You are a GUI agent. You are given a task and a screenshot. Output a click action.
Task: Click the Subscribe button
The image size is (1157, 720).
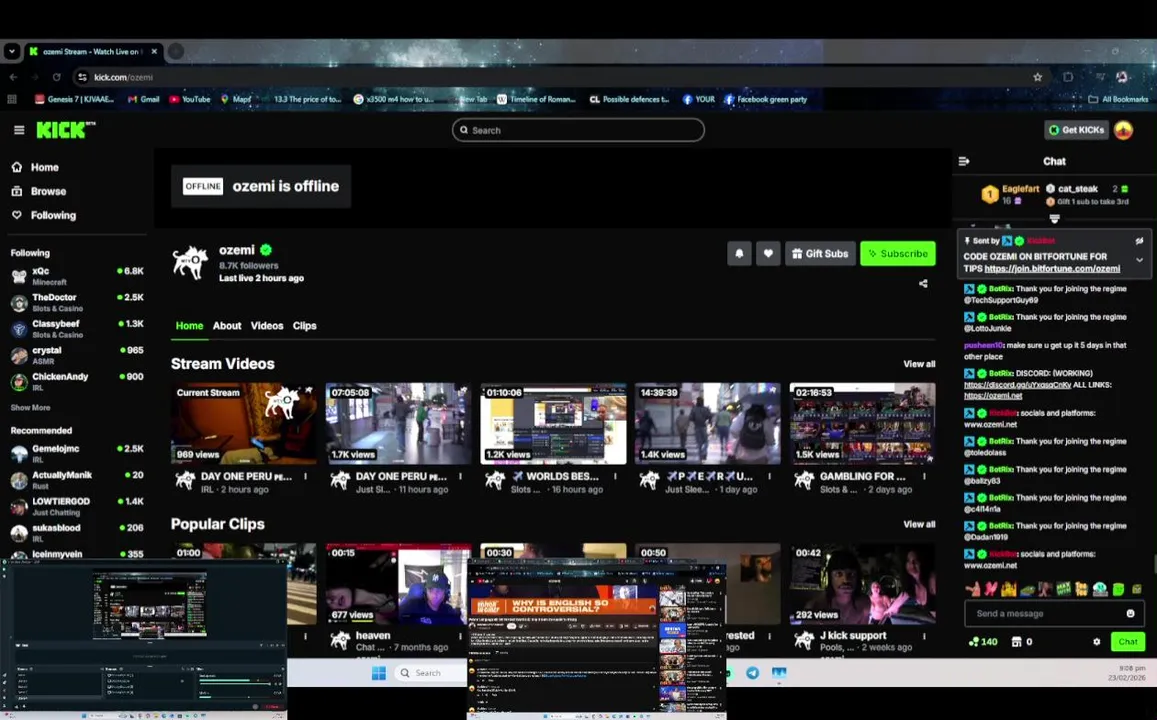897,254
